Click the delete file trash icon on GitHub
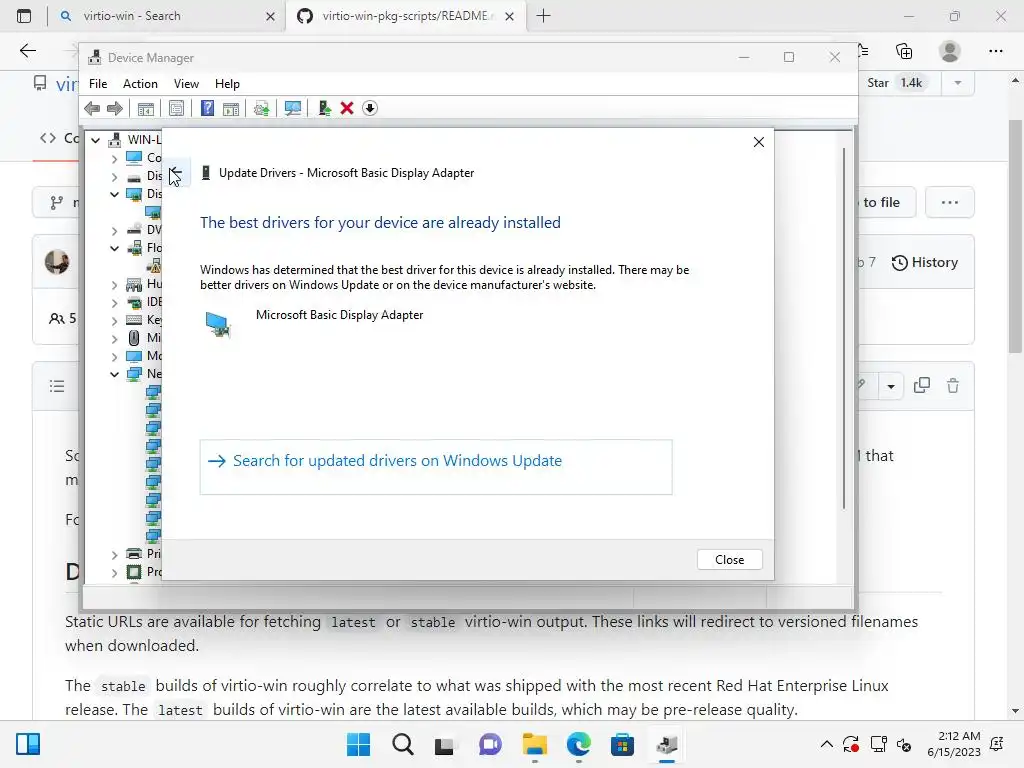The image size is (1024, 768). (953, 386)
